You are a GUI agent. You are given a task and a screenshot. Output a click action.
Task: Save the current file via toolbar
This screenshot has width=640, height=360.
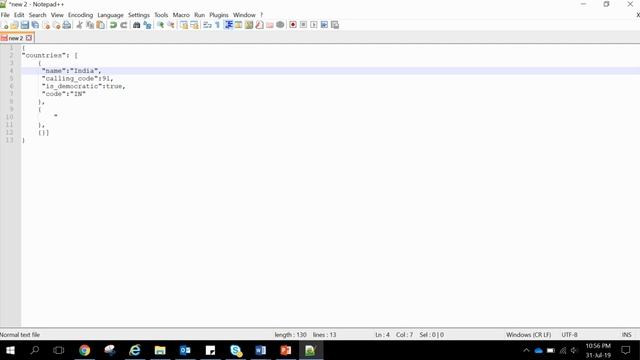pos(25,25)
